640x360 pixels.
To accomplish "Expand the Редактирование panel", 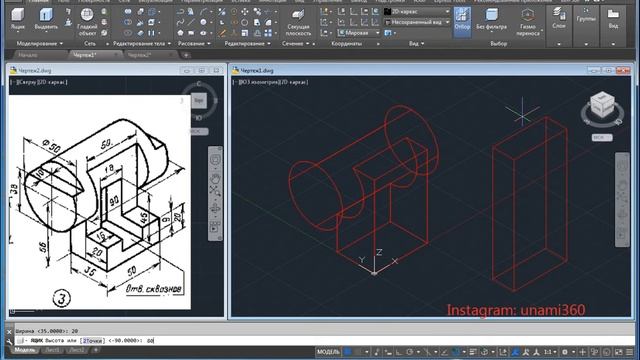I will pos(247,43).
